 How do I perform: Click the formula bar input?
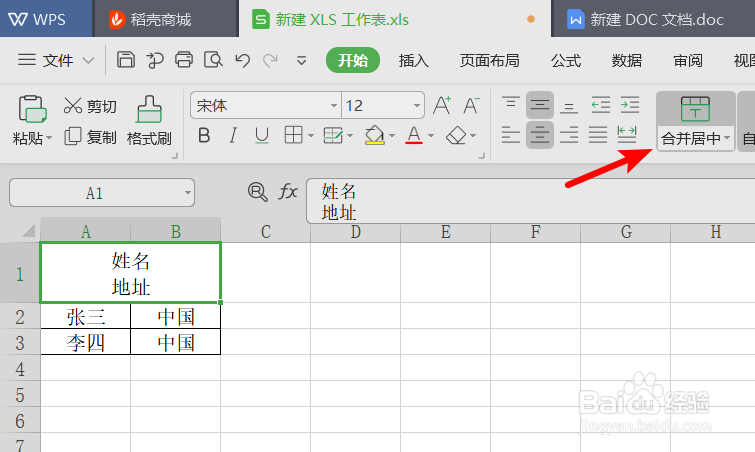[531, 201]
